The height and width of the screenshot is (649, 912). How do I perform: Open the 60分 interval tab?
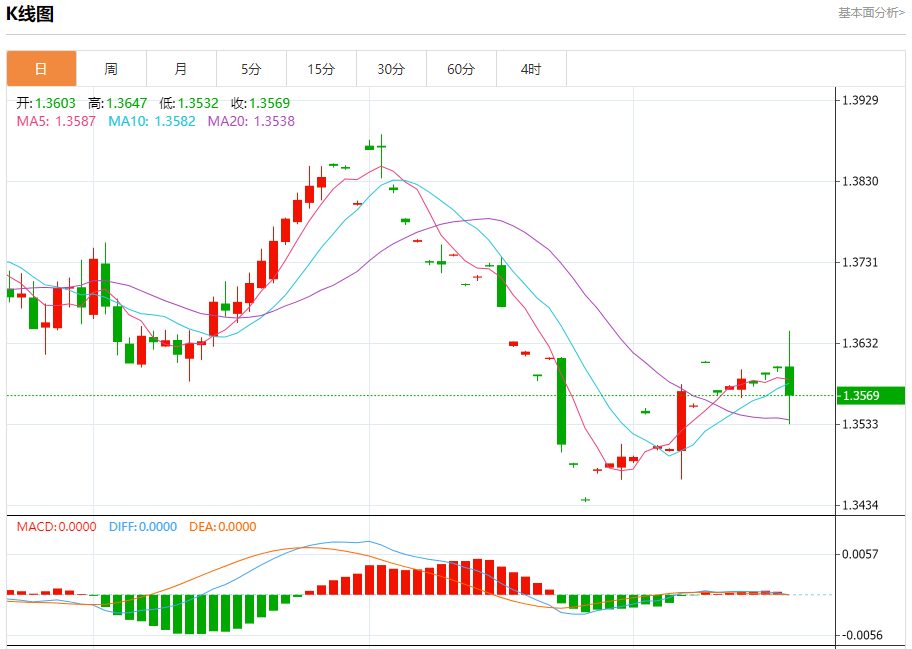click(x=461, y=69)
